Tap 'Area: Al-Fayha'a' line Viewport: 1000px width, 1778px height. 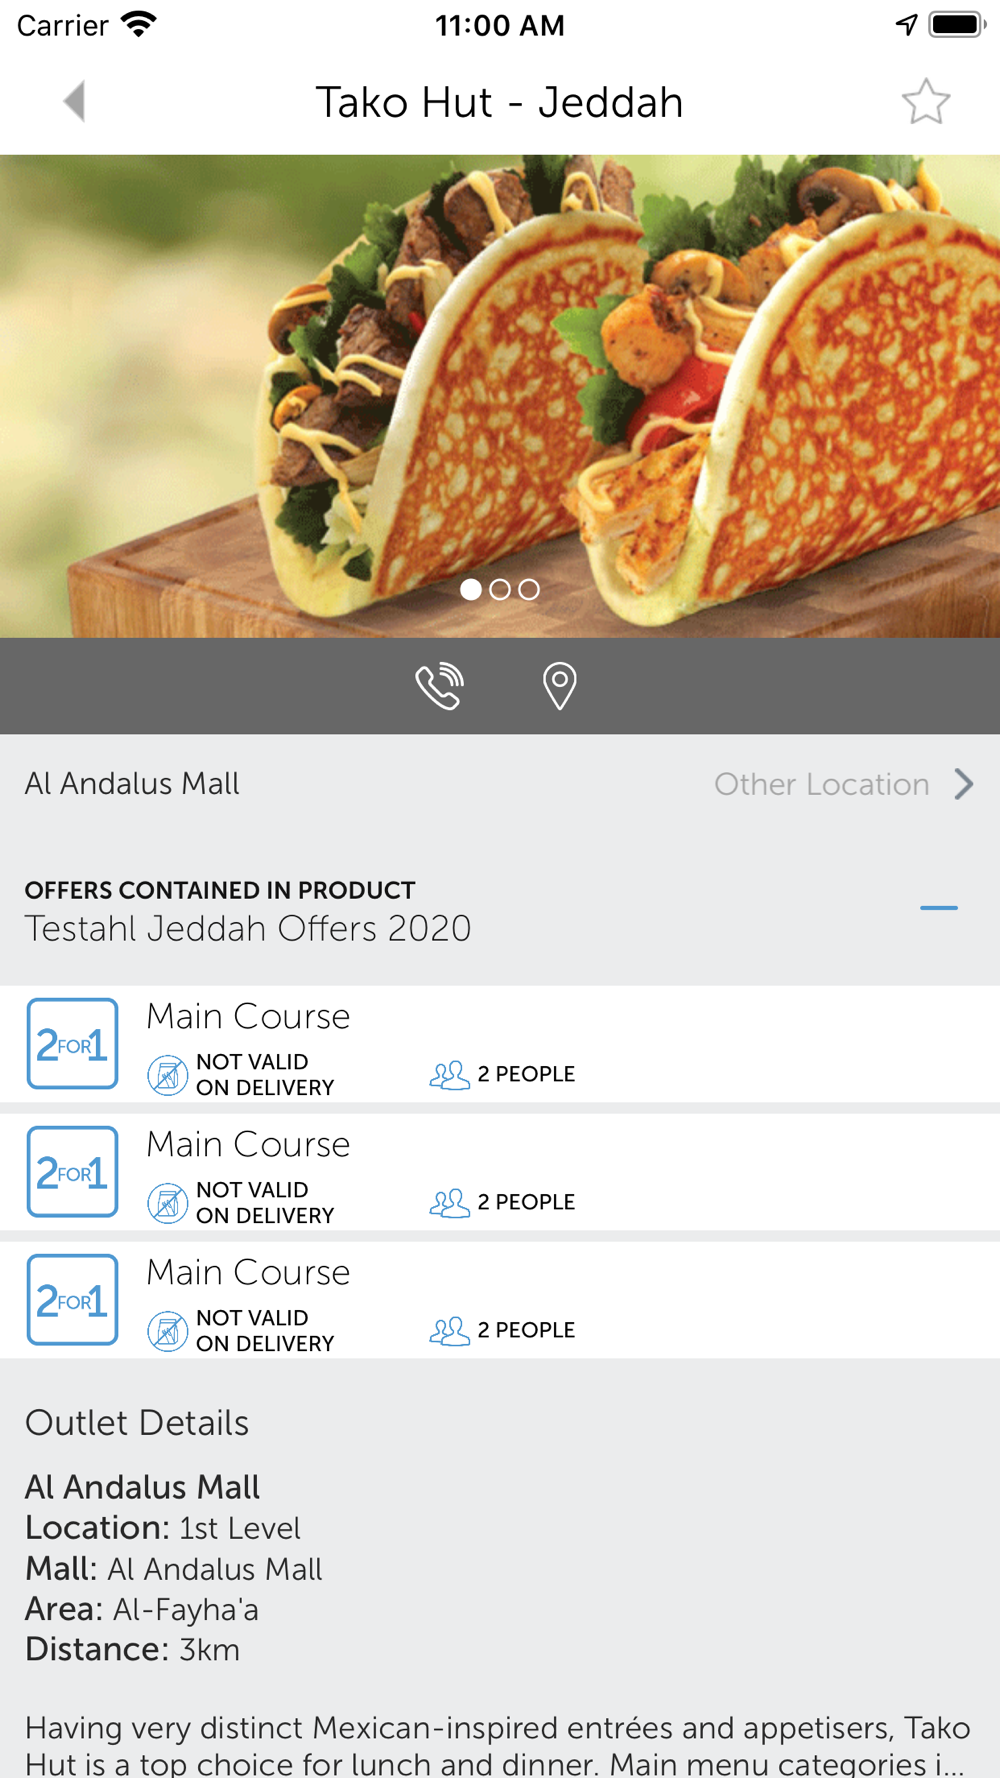tap(142, 1609)
